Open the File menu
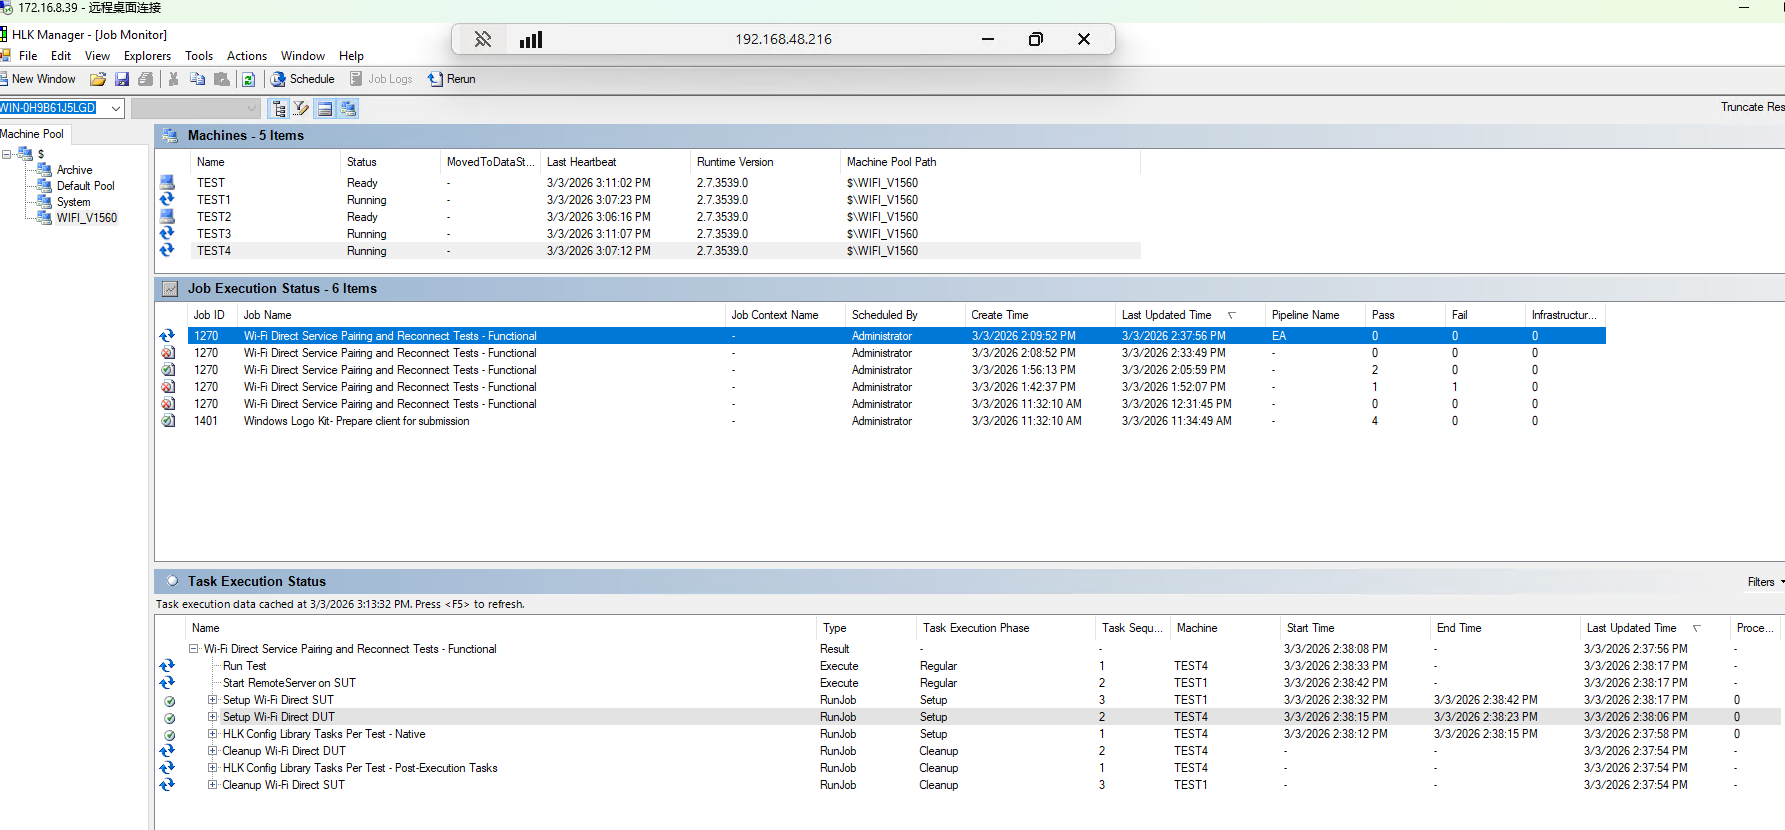 tap(28, 56)
